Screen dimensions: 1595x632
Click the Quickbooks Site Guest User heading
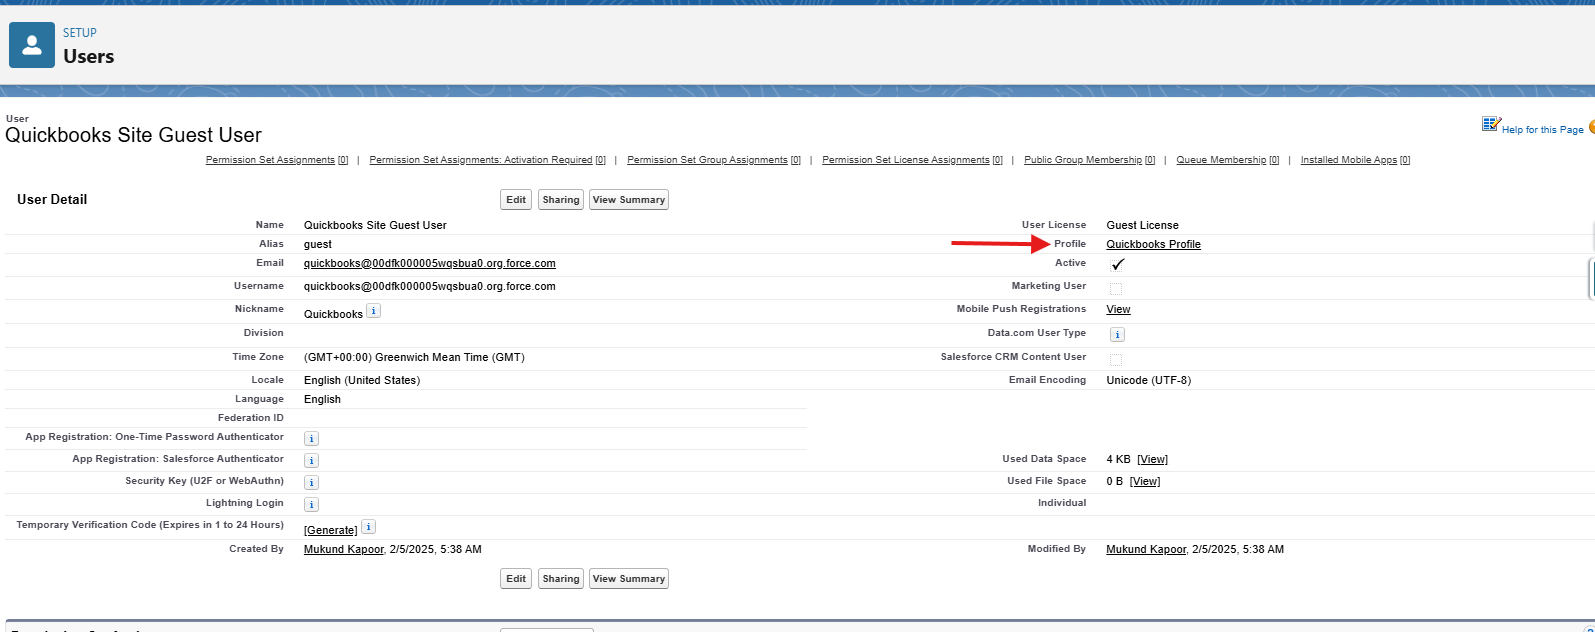(x=133, y=135)
